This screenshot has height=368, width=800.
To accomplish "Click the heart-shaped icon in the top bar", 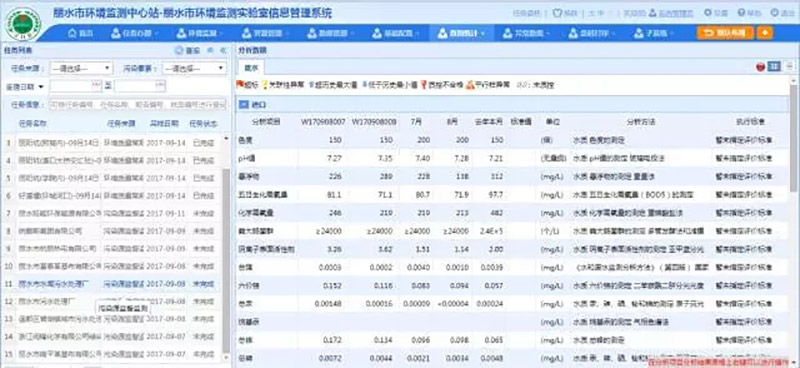I will click(557, 13).
